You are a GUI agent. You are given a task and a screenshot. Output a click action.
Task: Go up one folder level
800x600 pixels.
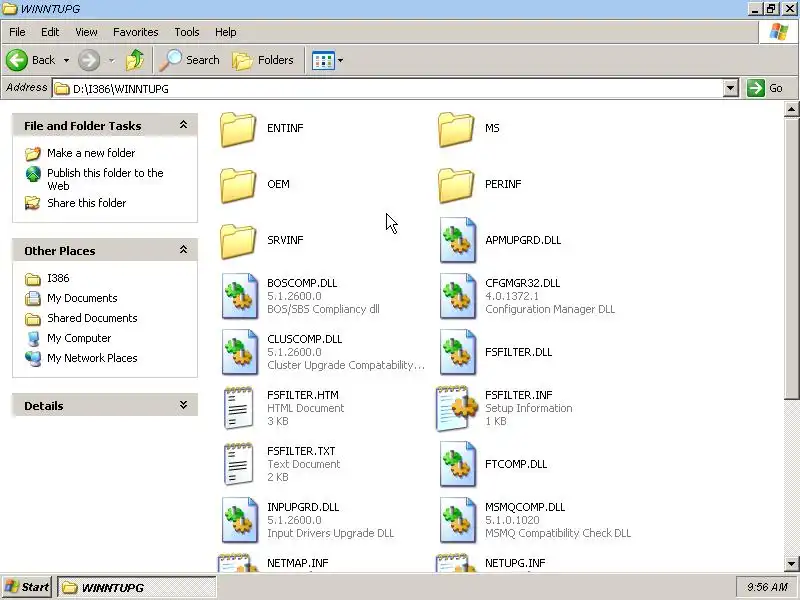135,60
